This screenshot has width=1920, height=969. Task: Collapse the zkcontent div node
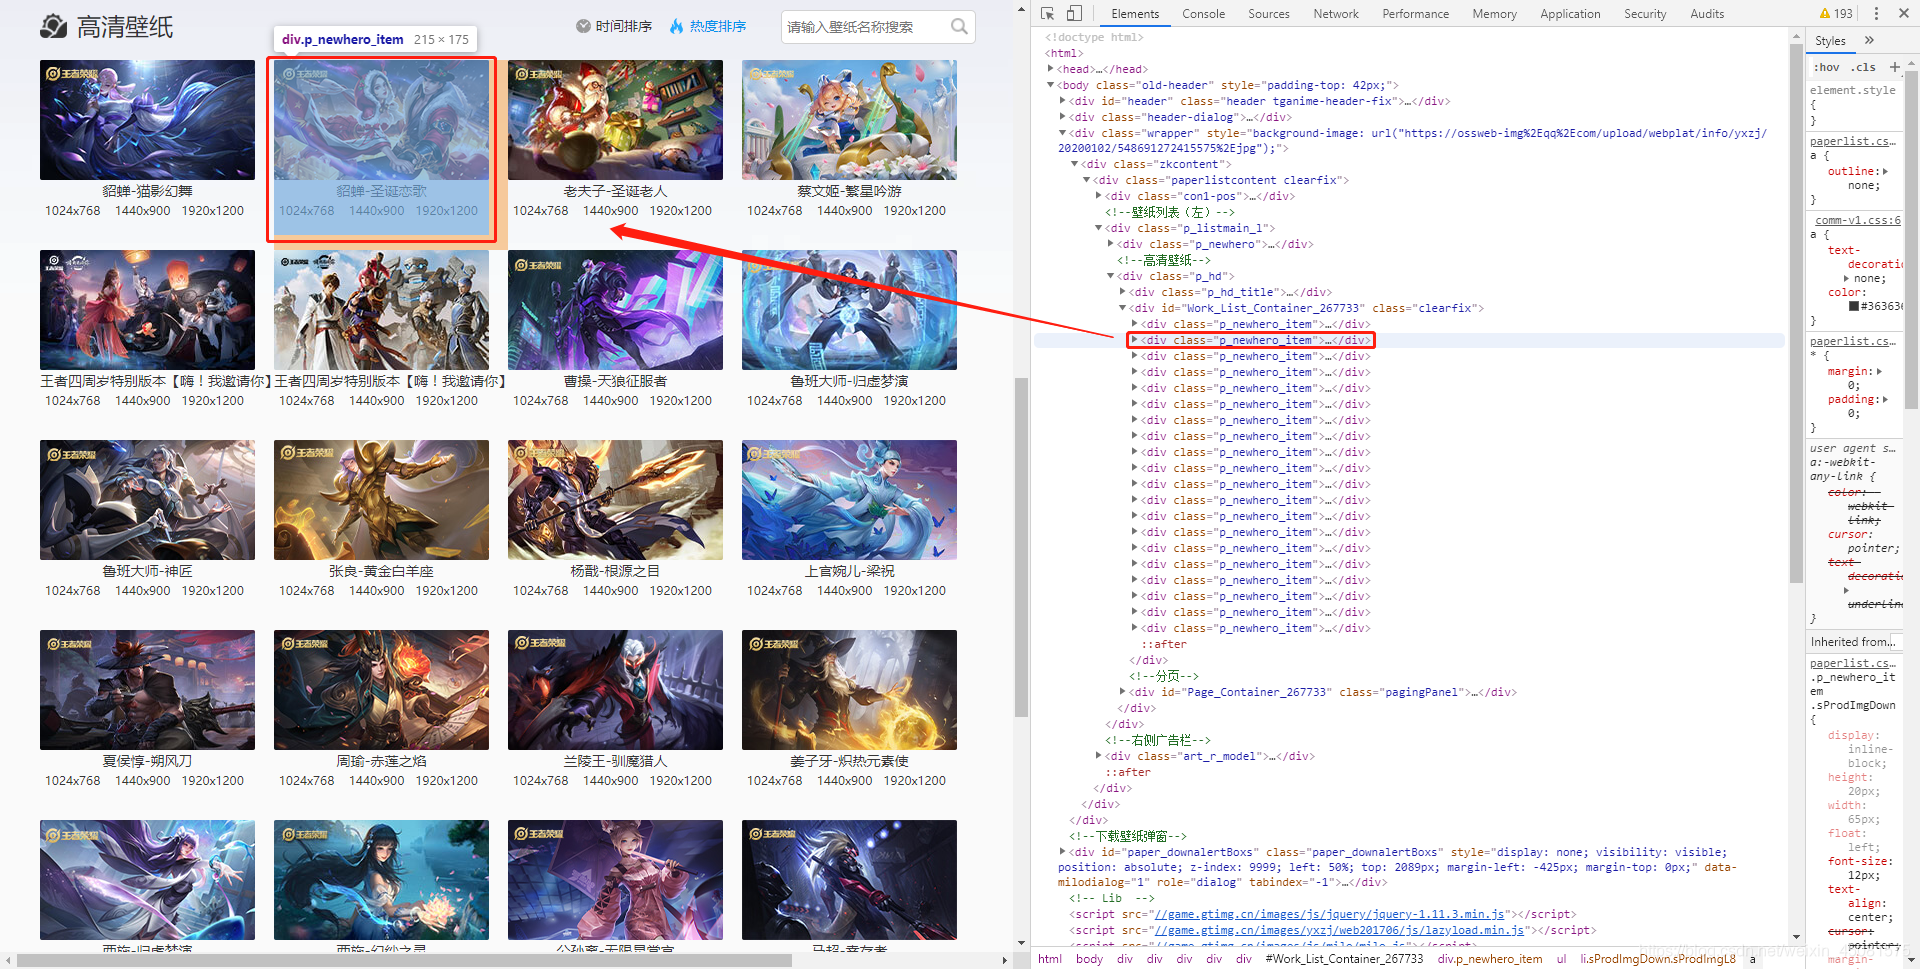(1074, 164)
